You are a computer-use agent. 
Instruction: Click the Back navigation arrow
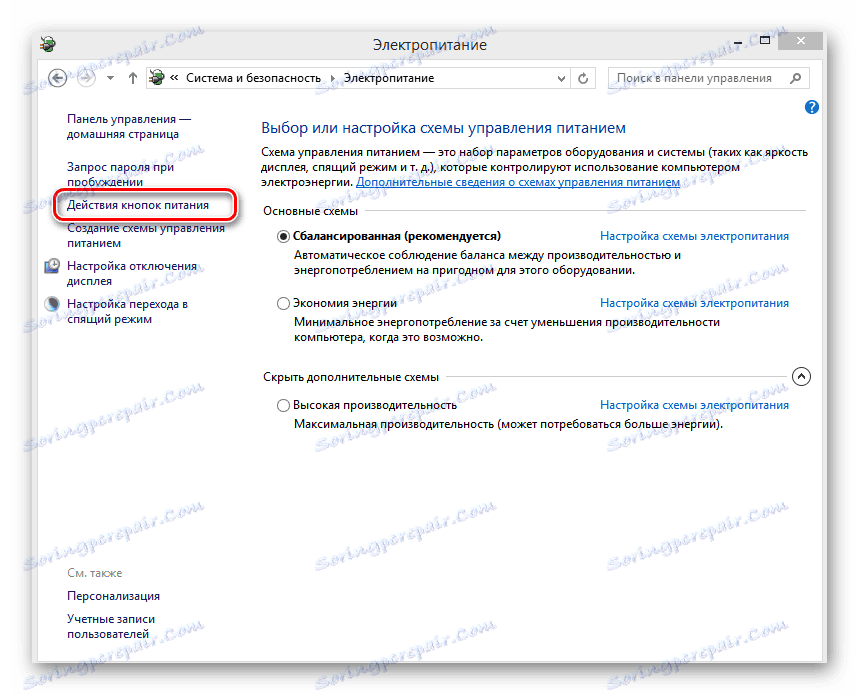(x=58, y=78)
